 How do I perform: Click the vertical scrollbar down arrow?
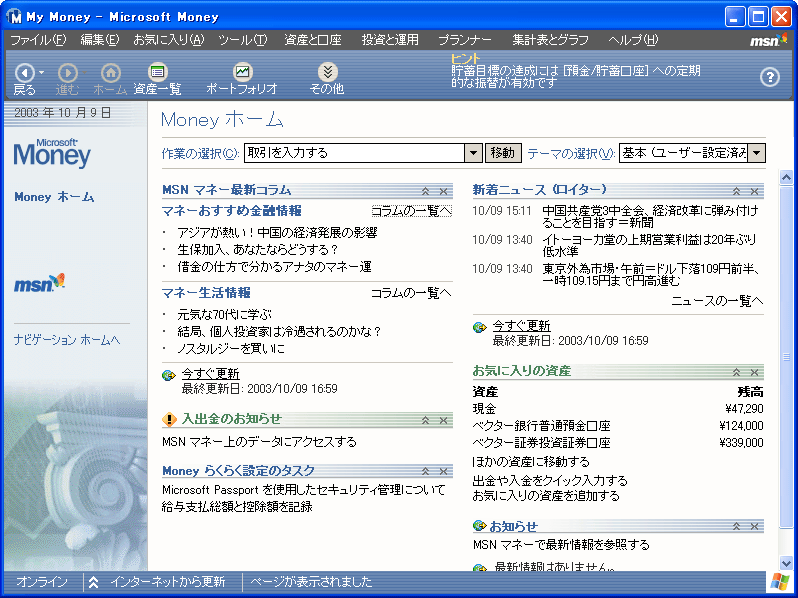pos(786,563)
